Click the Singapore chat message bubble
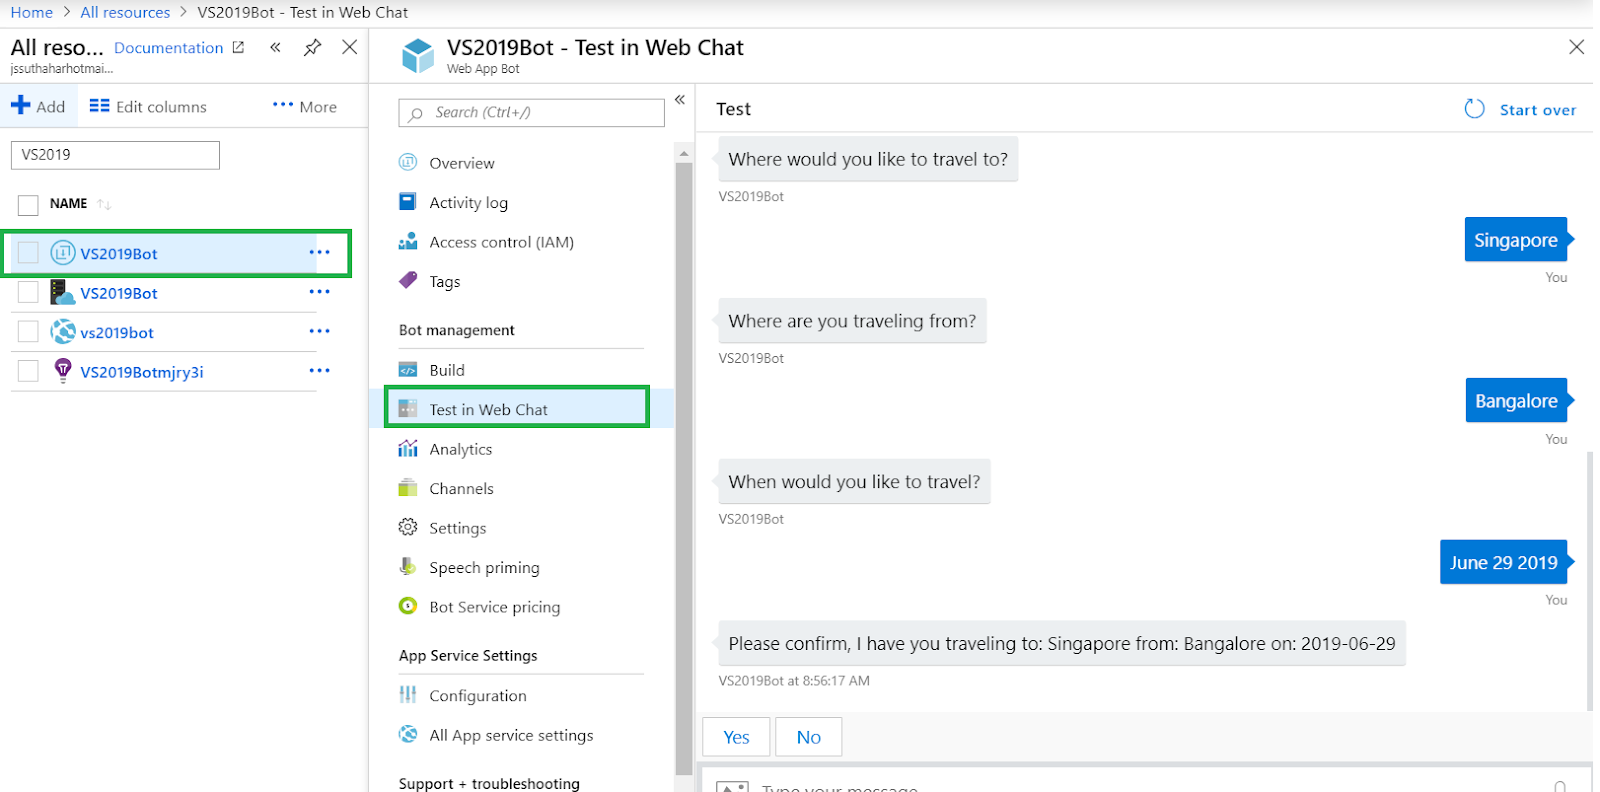The height and width of the screenshot is (792, 1600). pyautogui.click(x=1516, y=239)
